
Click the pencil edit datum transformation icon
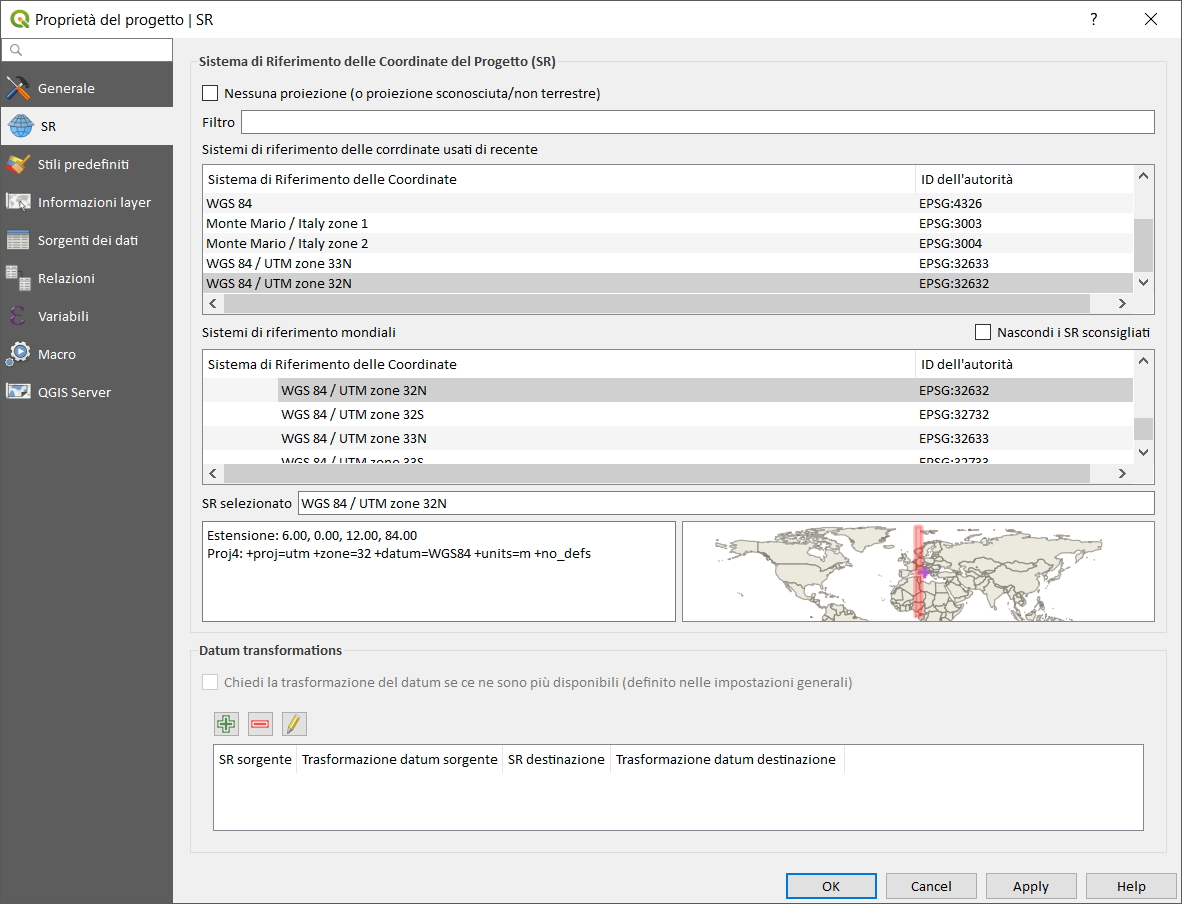(294, 724)
